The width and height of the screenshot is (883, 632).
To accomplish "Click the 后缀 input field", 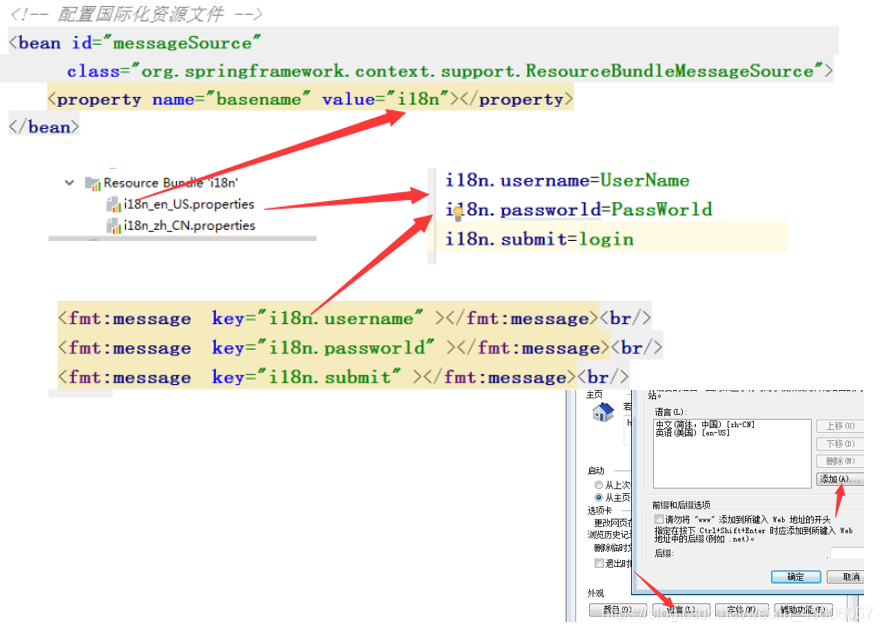I will [x=846, y=553].
